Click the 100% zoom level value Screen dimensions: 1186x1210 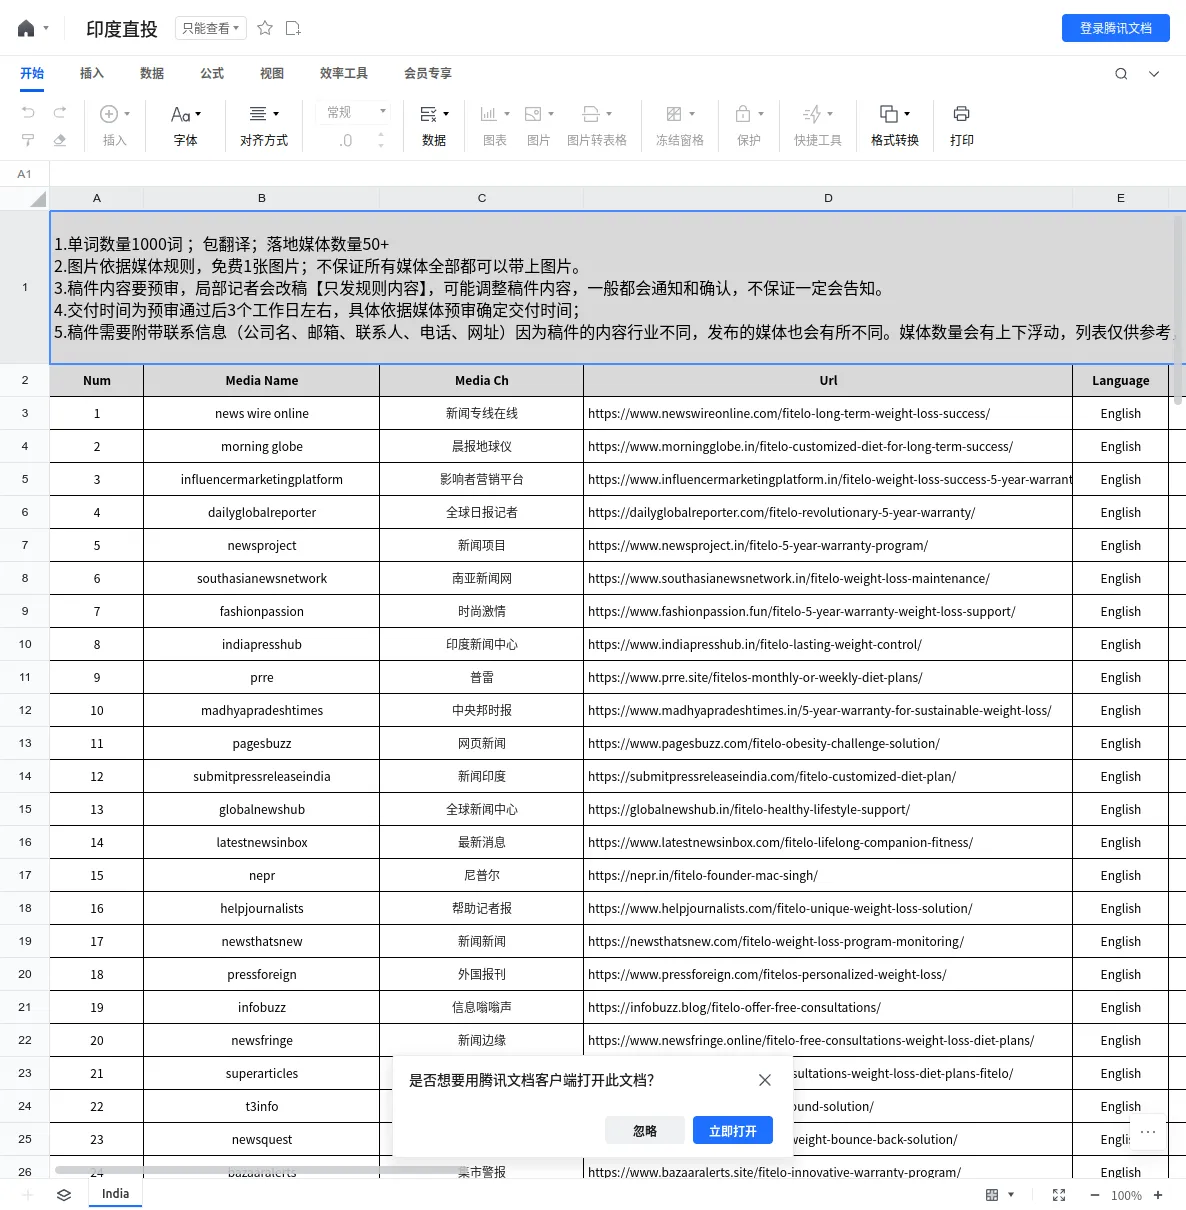point(1126,1196)
